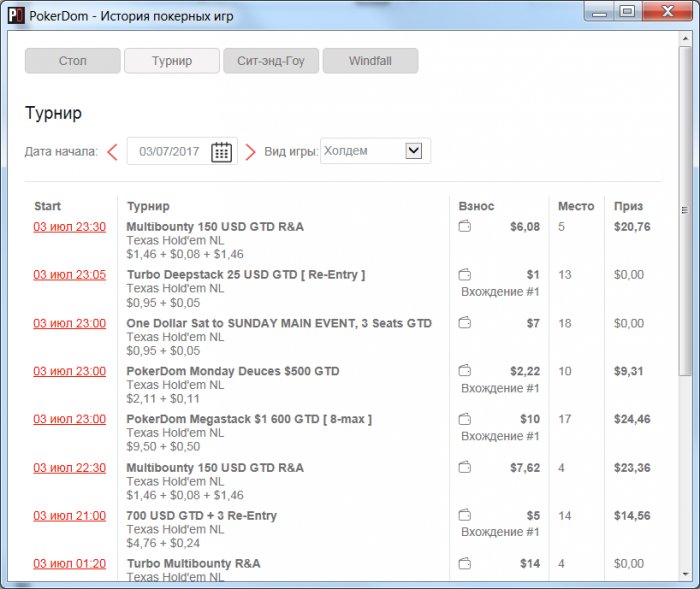Switch to the Стол tab
The height and width of the screenshot is (589, 700).
[73, 61]
